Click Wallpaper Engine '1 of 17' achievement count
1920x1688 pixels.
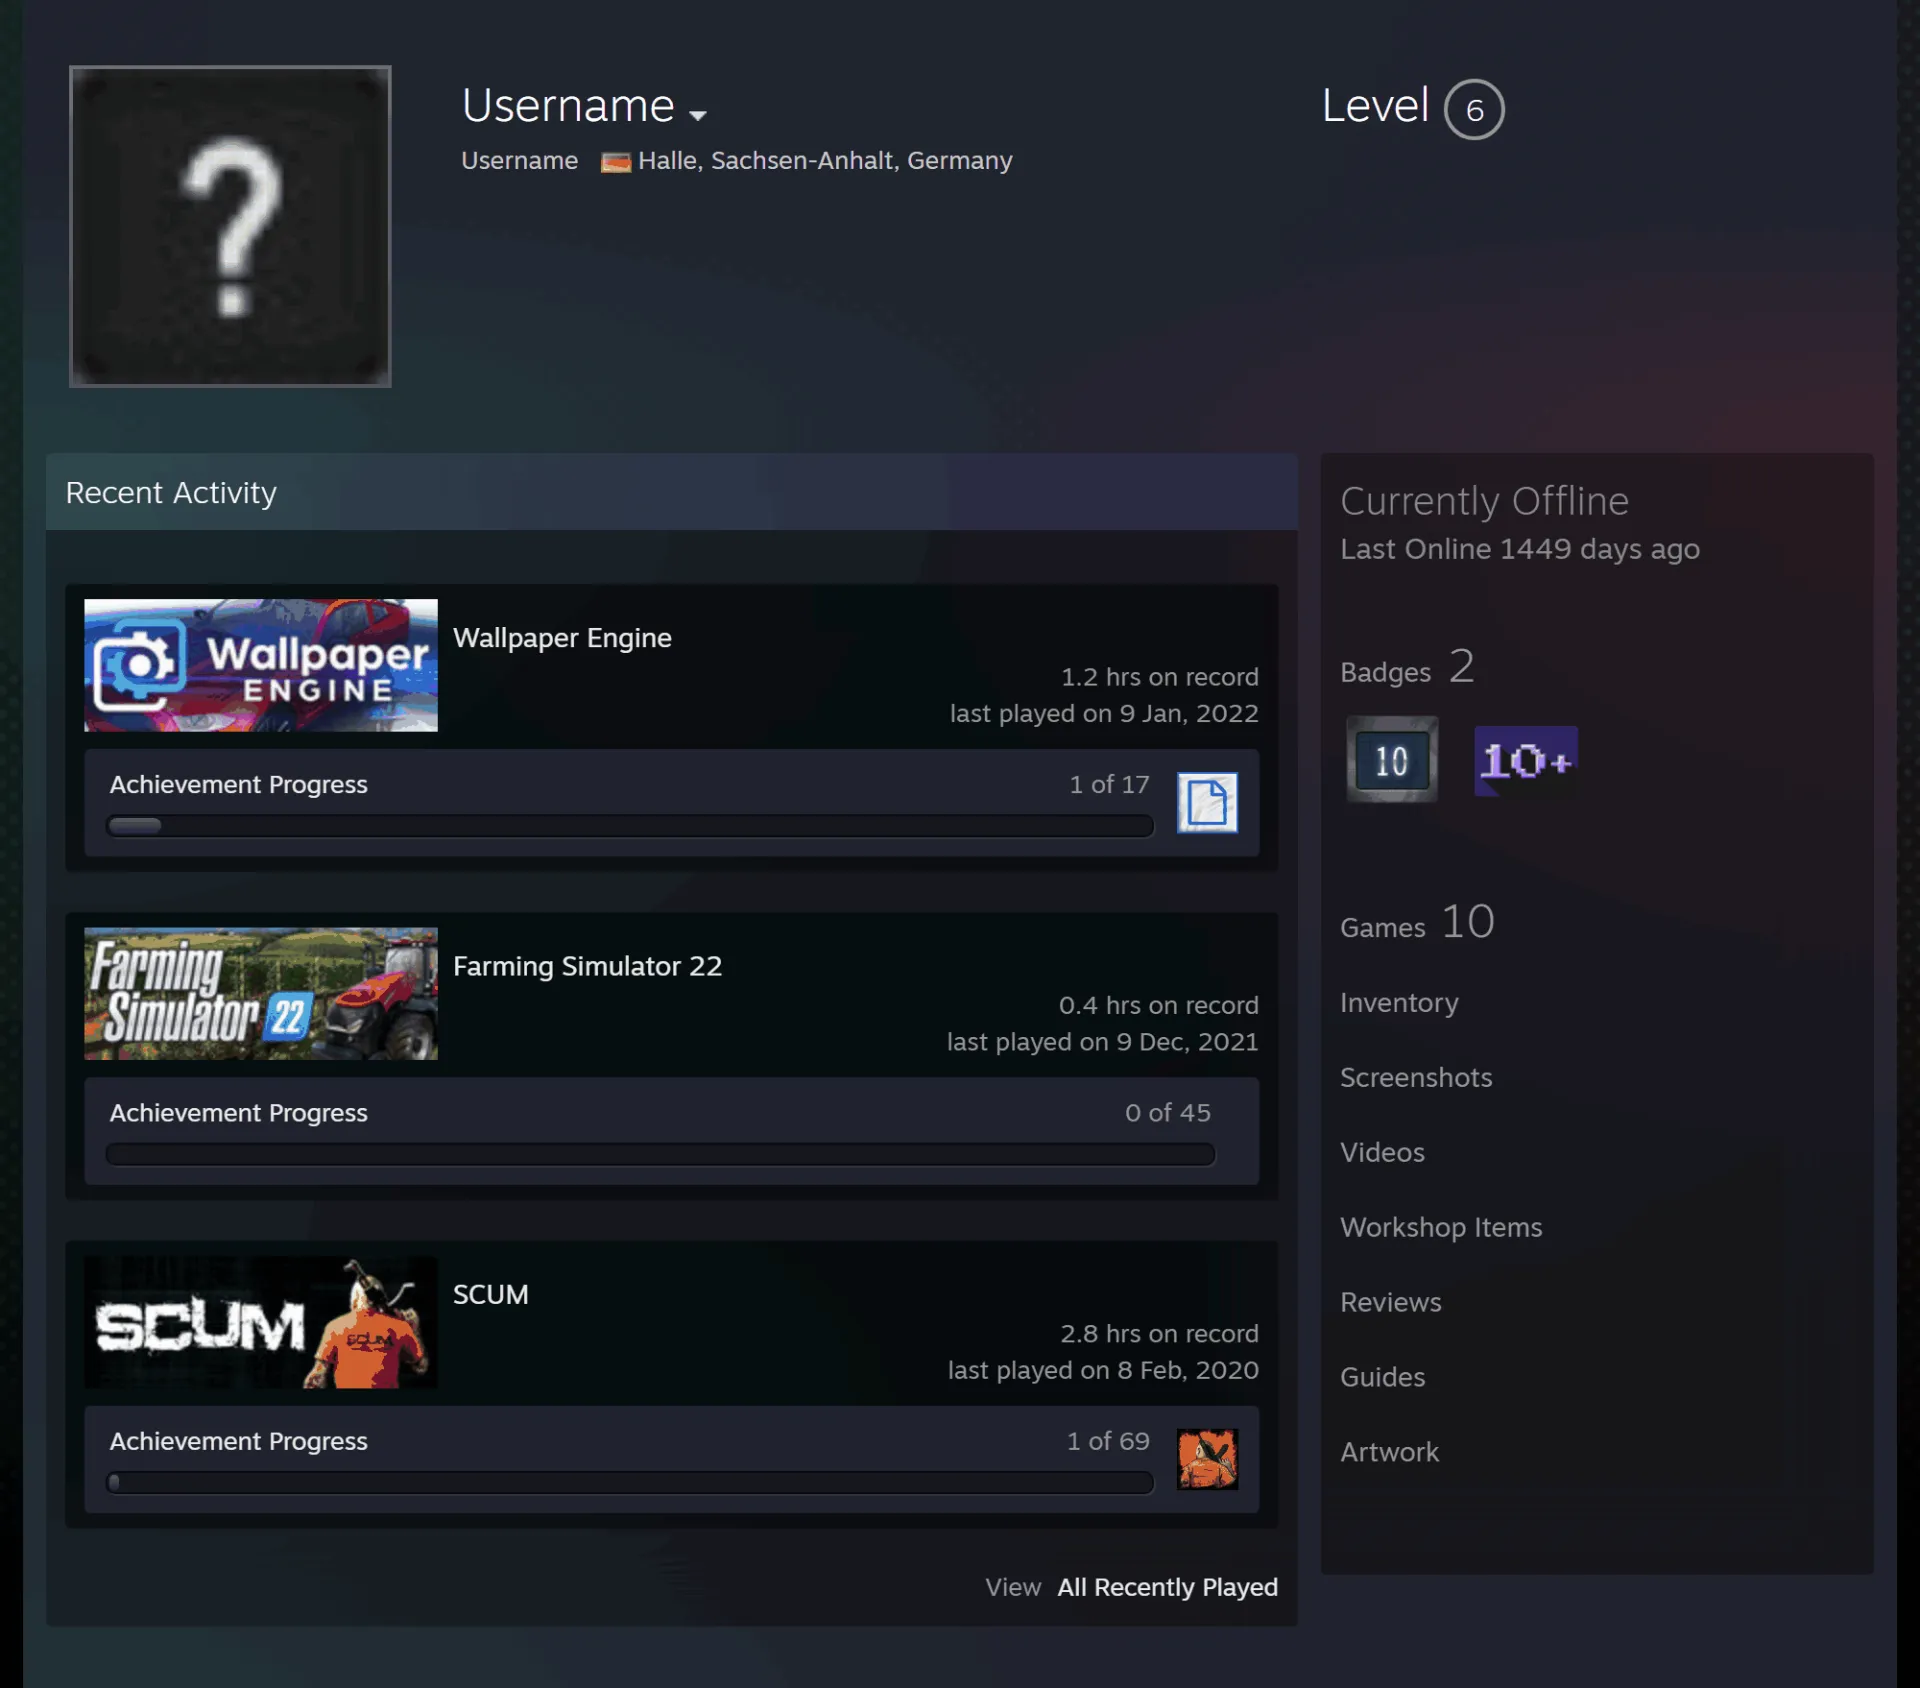point(1109,784)
